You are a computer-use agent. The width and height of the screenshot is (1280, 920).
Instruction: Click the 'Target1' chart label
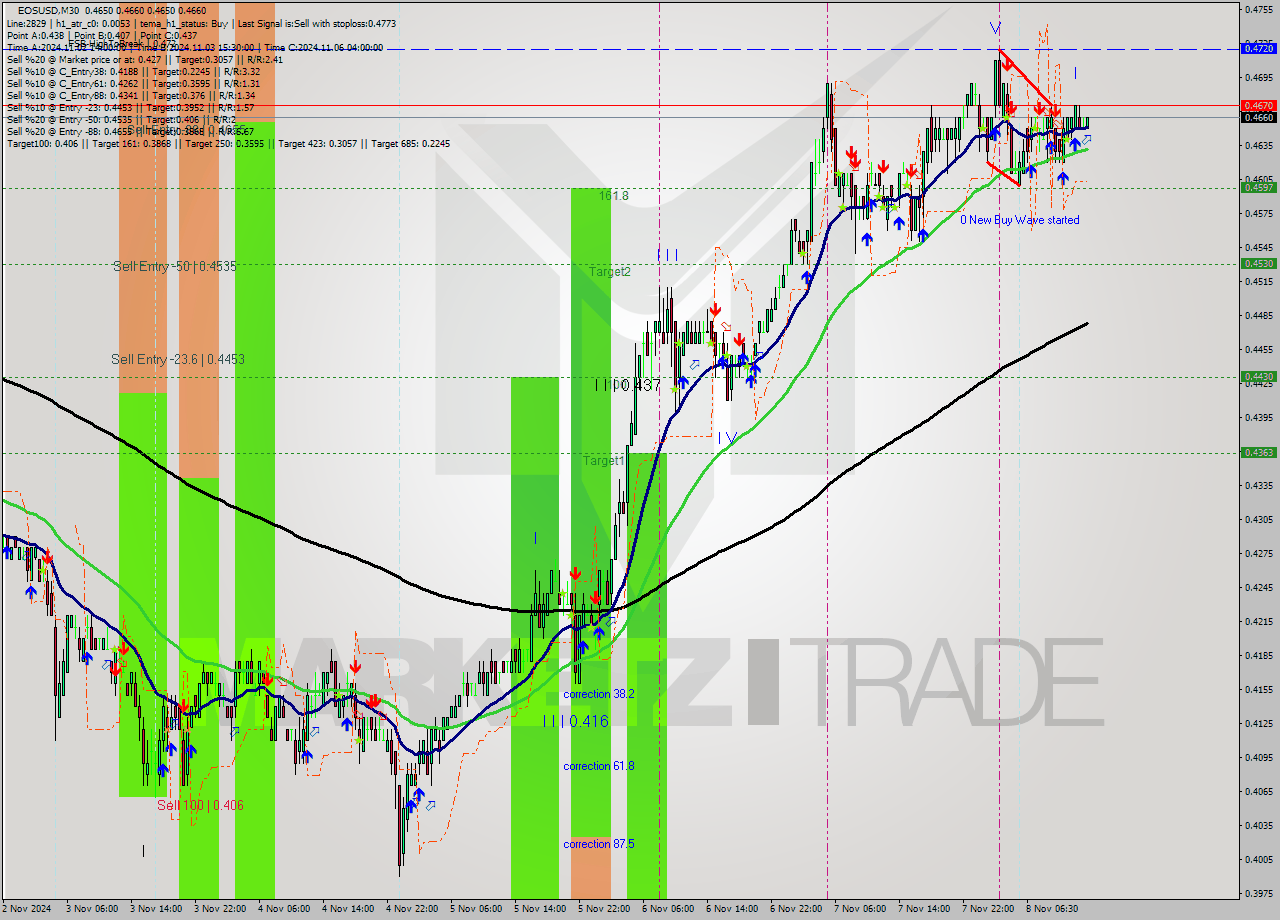click(604, 461)
